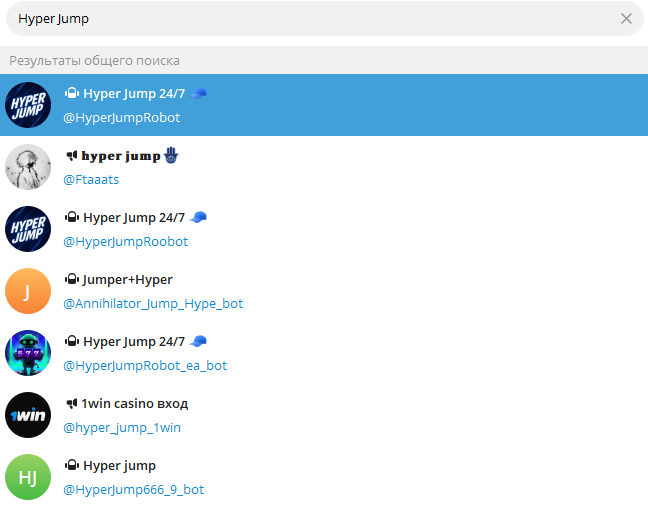Click the blue cap emoji in the highlighted result
Viewport: 648px width, 508px height.
coord(198,93)
